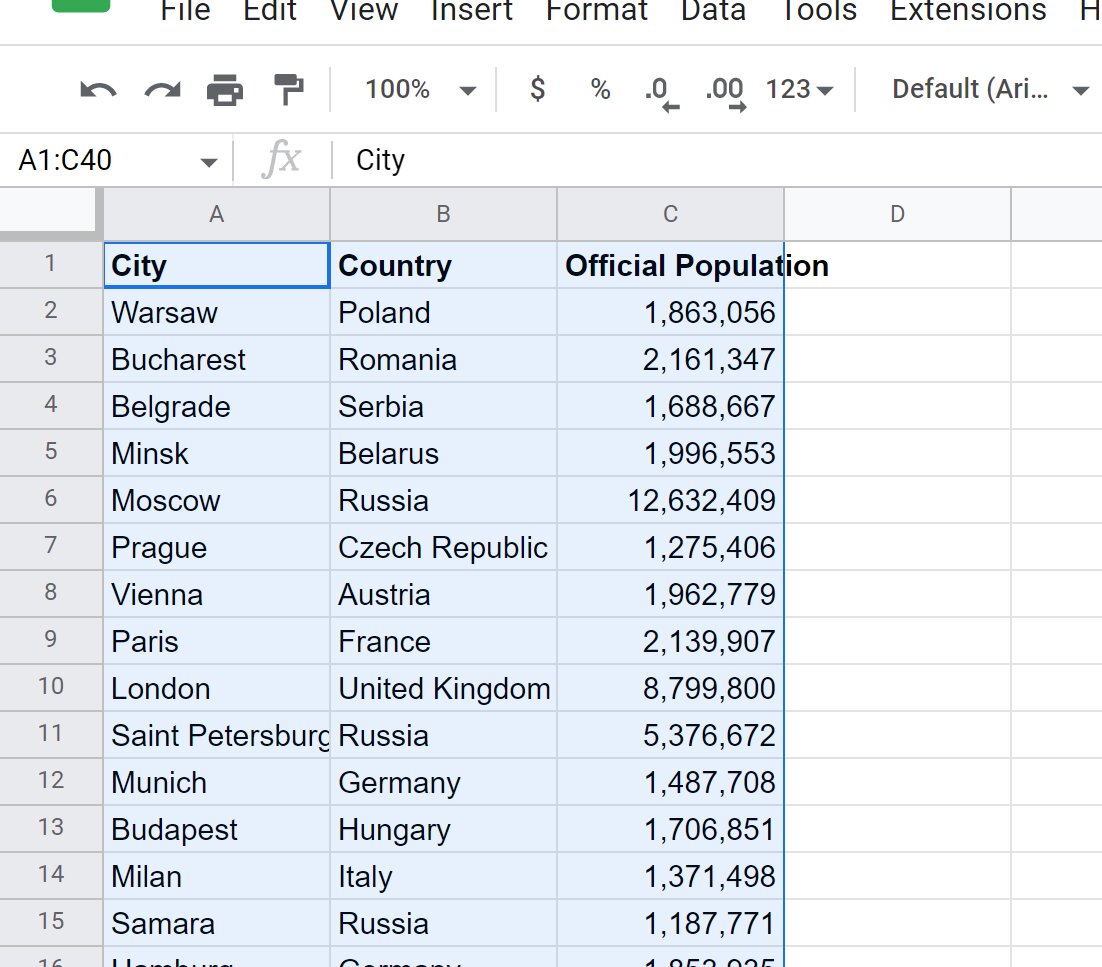1102x967 pixels.
Task: Click Decrease decimal places icon
Action: [660, 91]
